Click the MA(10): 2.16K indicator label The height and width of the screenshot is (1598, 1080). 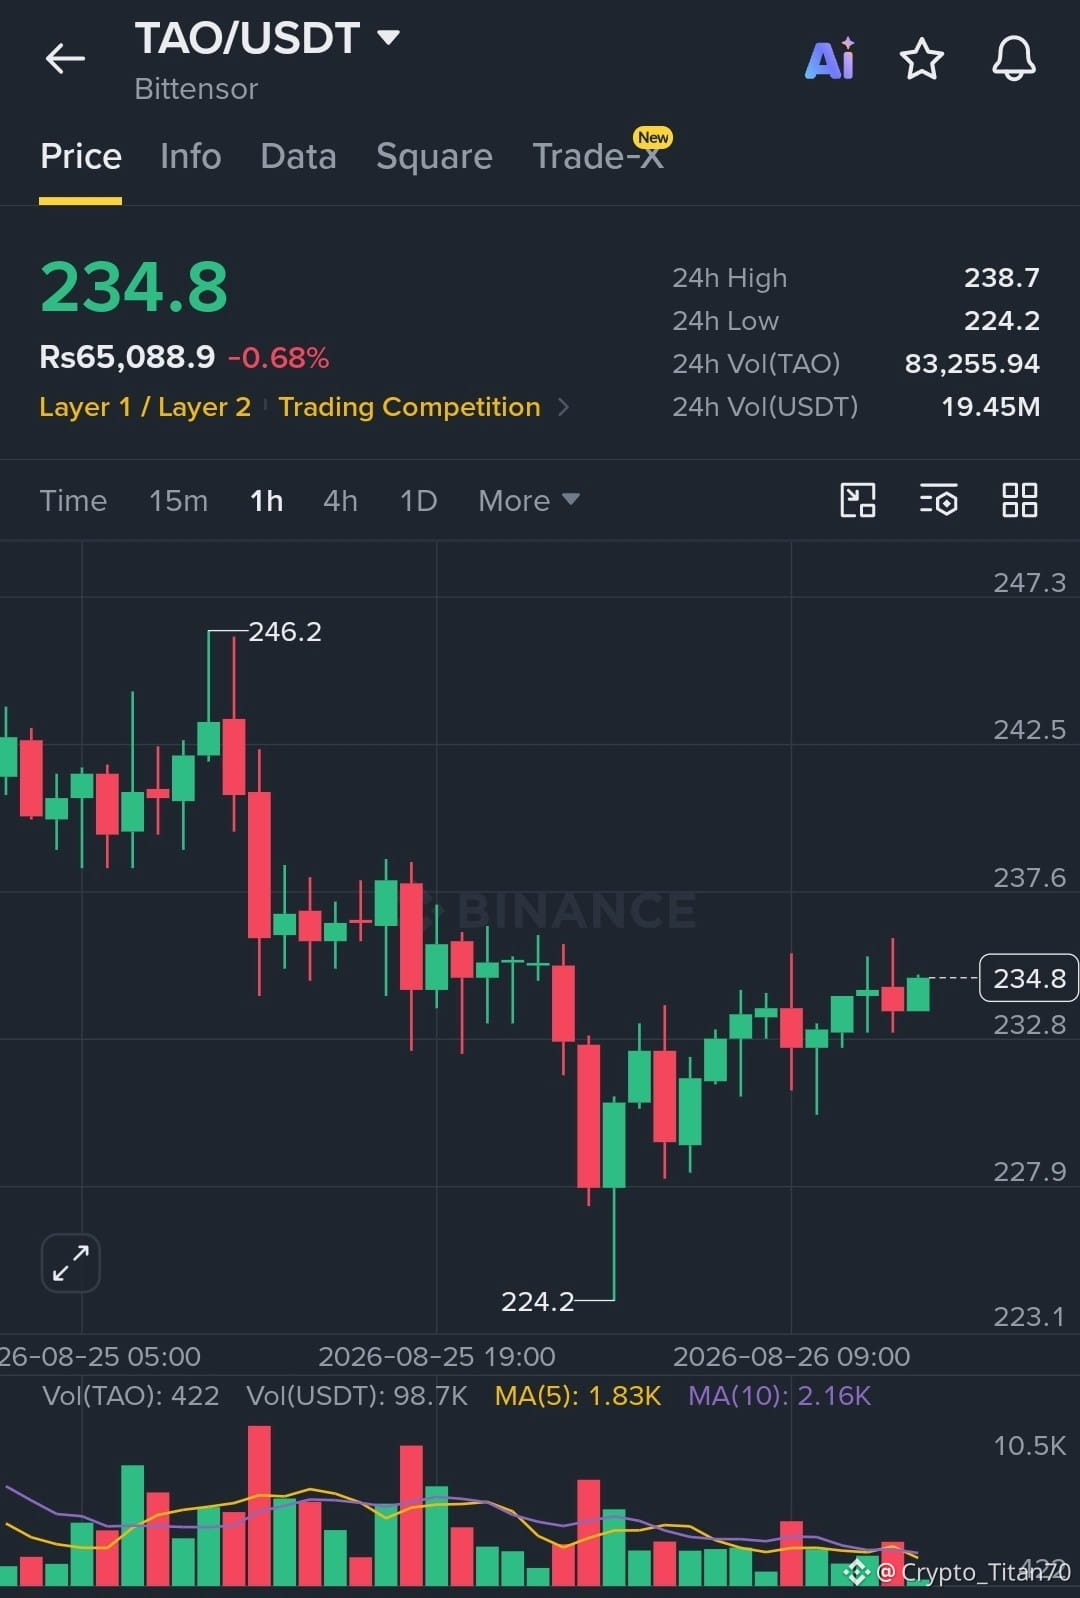(x=780, y=1396)
